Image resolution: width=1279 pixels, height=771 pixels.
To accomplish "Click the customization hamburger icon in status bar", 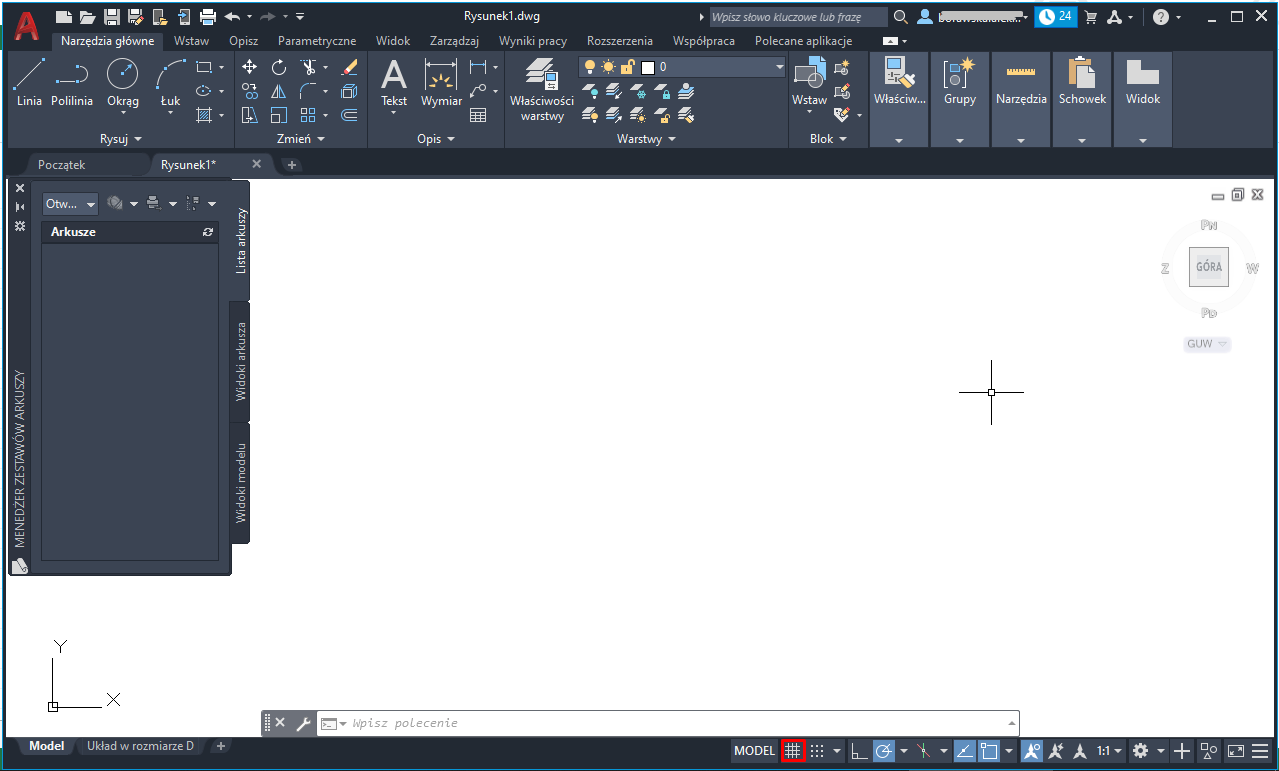I will coord(1260,751).
